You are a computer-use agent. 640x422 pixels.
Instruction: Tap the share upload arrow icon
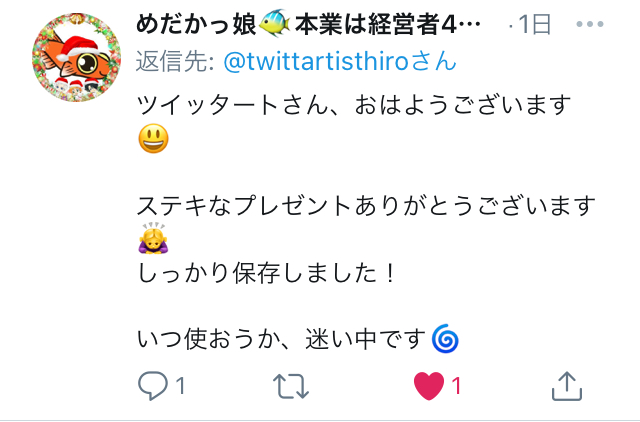(567, 386)
